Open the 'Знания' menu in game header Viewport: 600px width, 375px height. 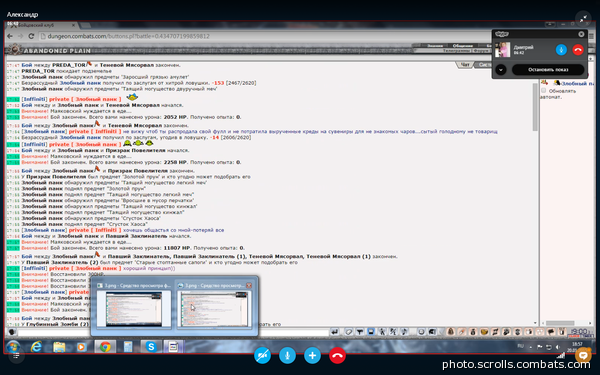435,46
